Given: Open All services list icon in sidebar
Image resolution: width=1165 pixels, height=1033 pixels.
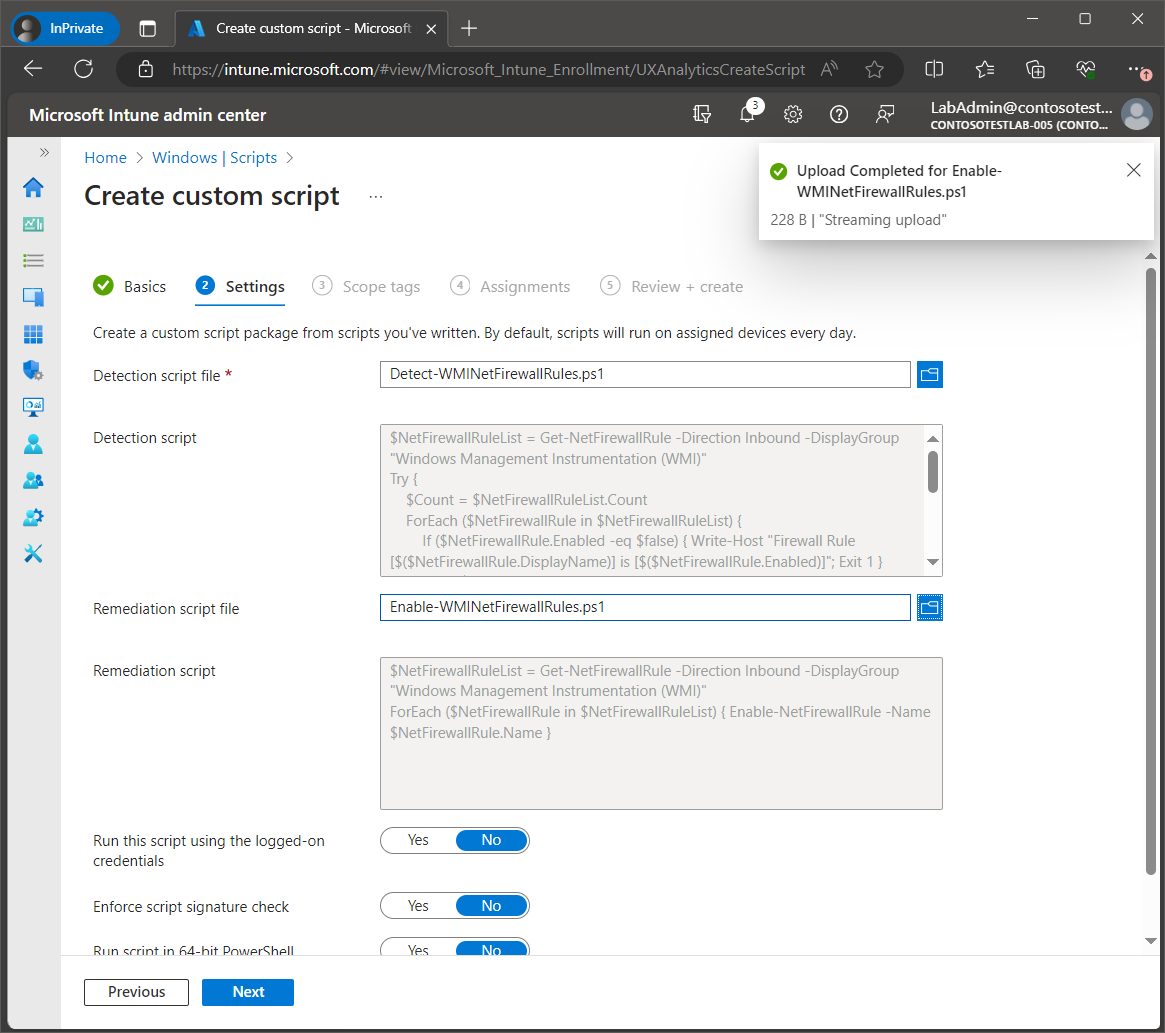Looking at the screenshot, I should point(33,260).
